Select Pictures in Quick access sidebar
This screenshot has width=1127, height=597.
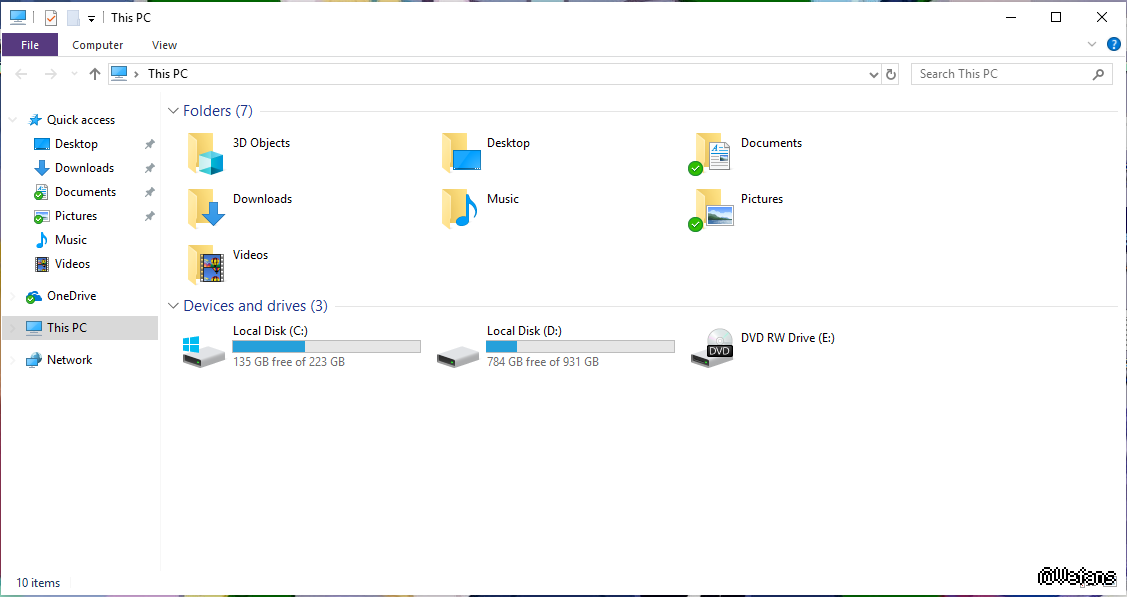click(x=75, y=216)
